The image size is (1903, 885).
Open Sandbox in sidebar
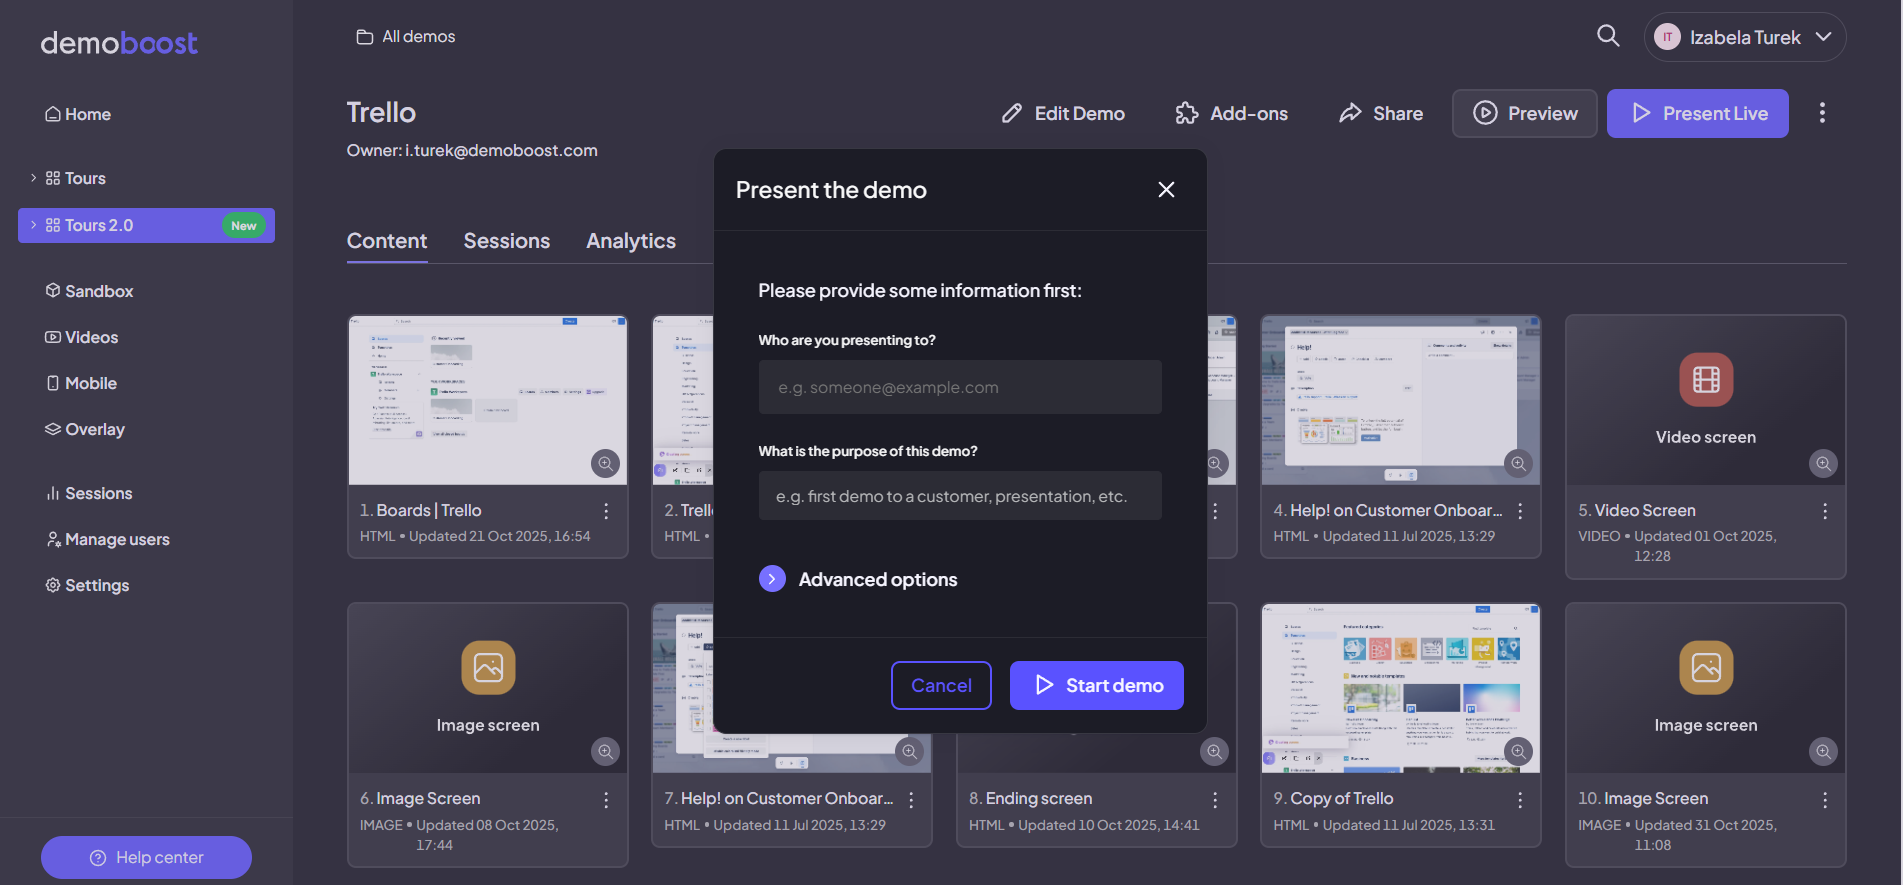(x=89, y=291)
